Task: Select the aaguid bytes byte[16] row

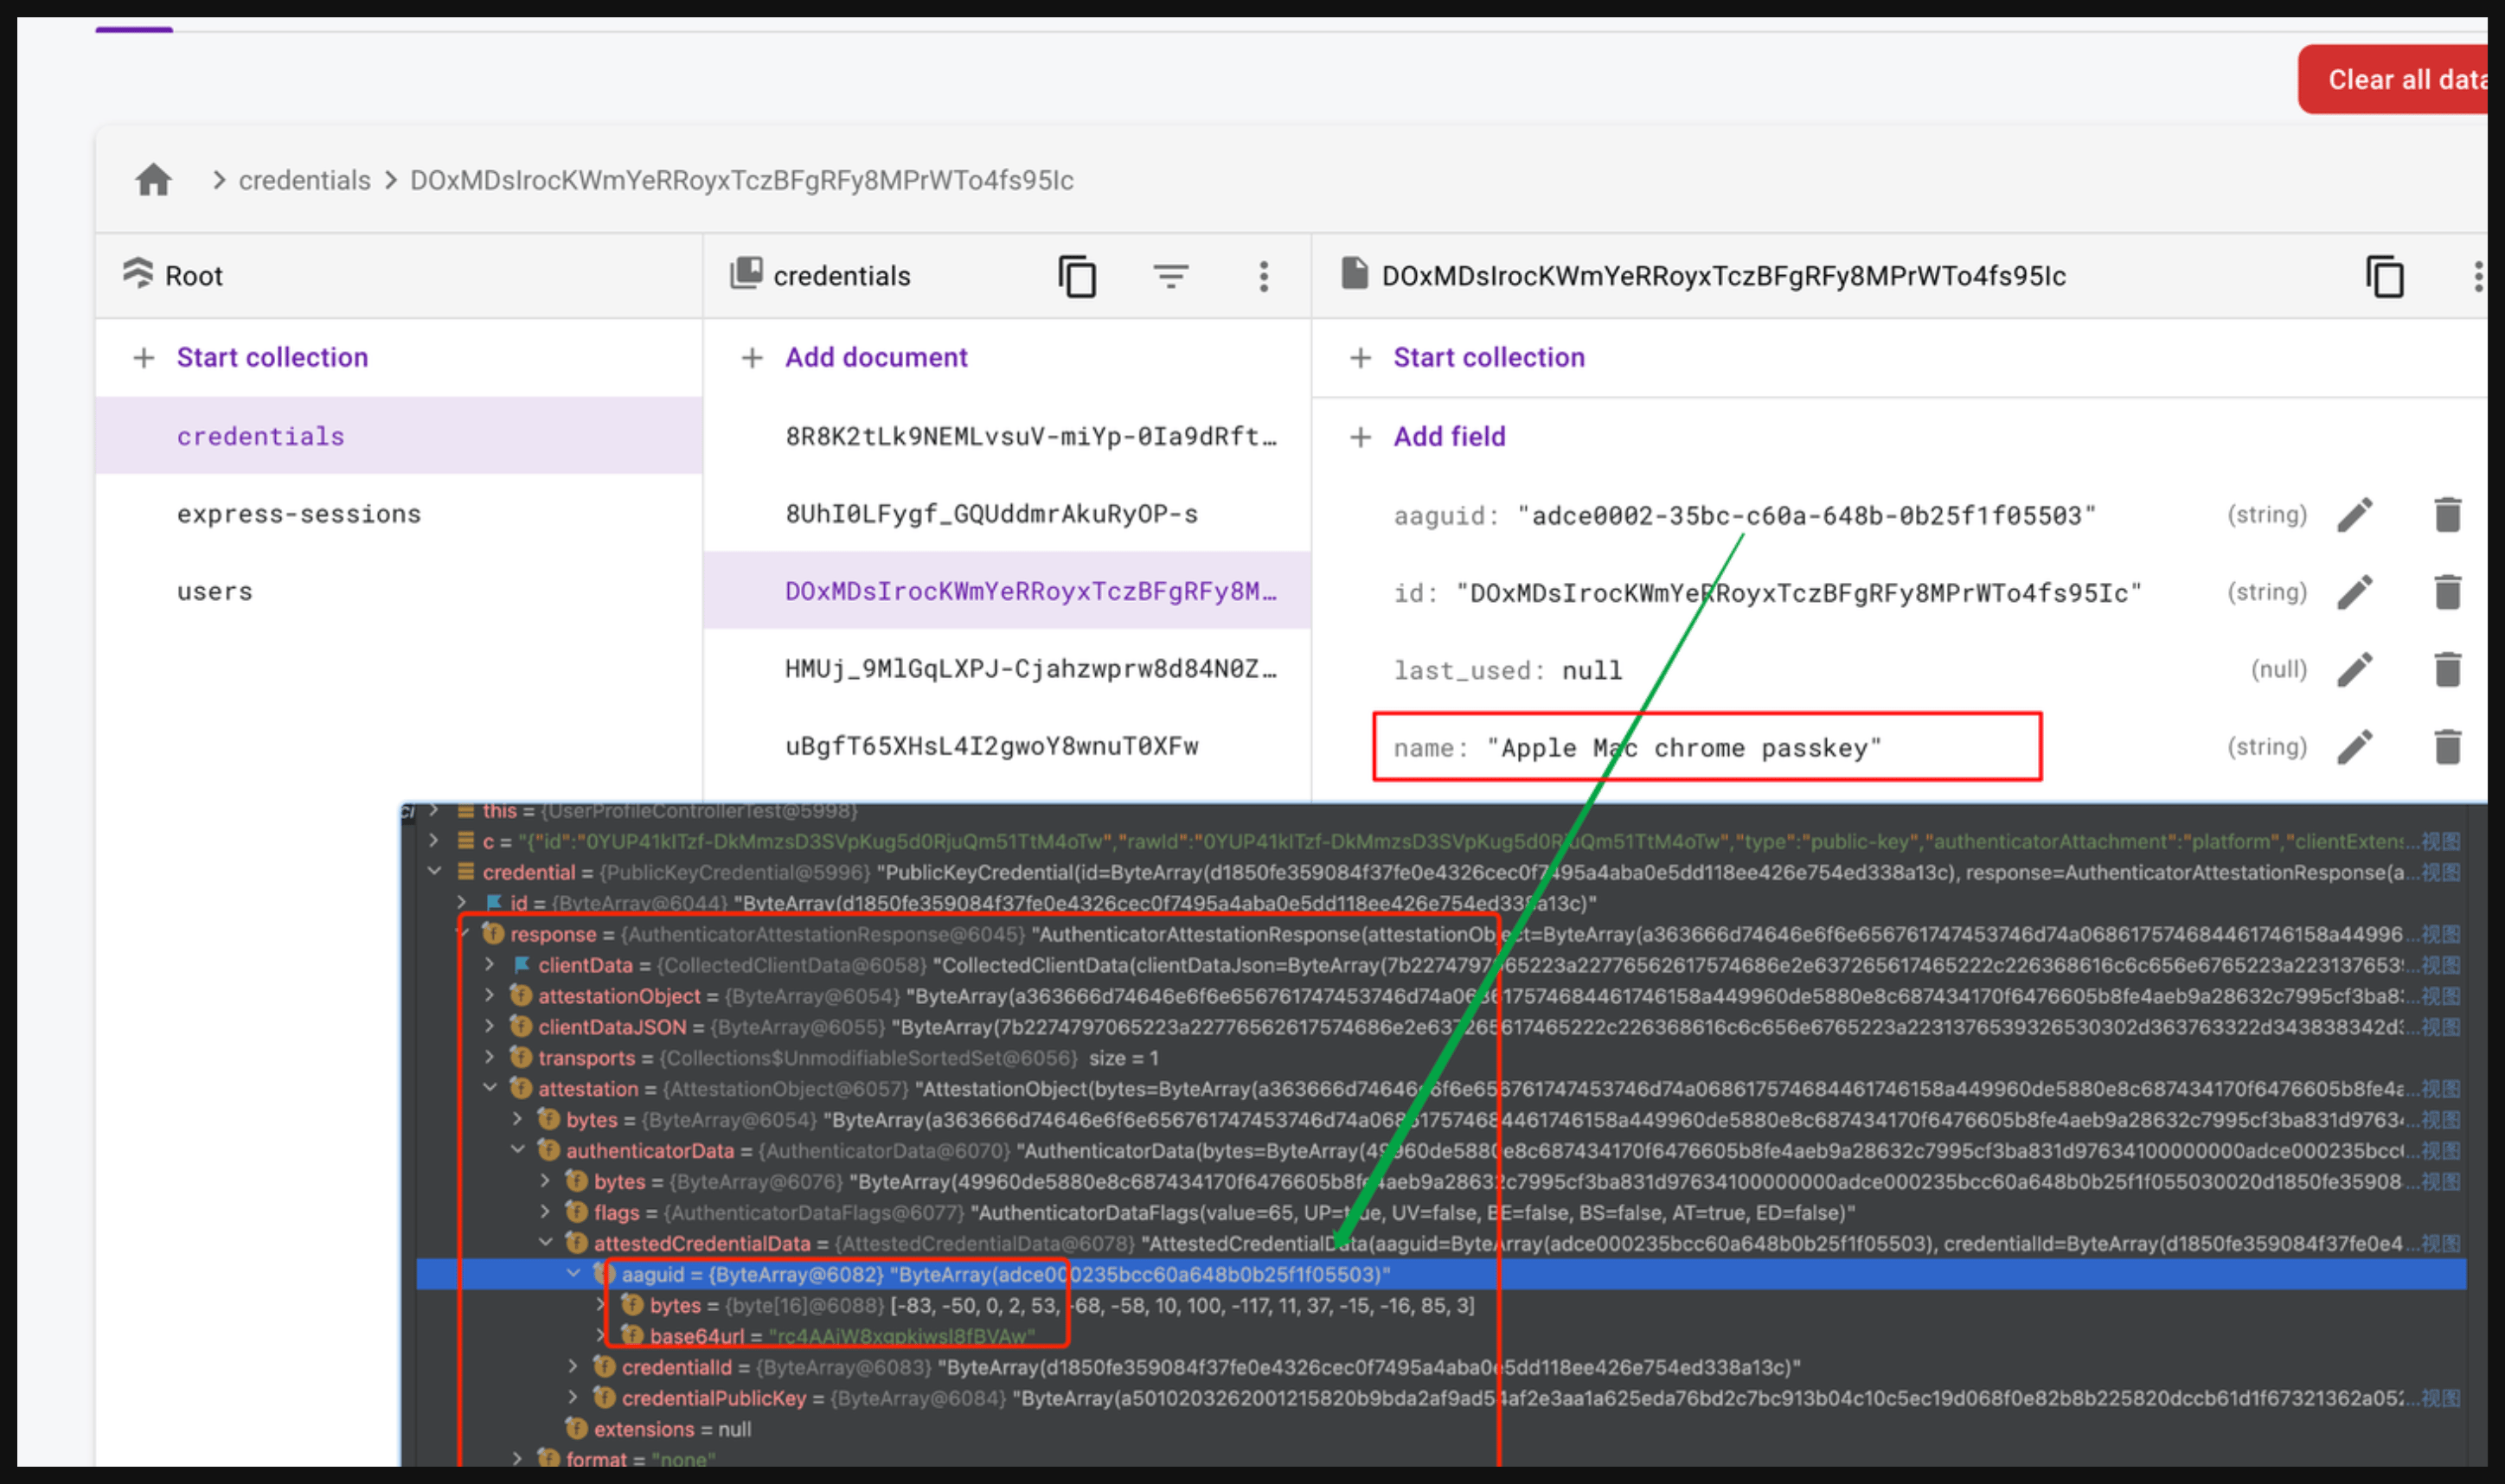Action: click(x=1440, y=1305)
